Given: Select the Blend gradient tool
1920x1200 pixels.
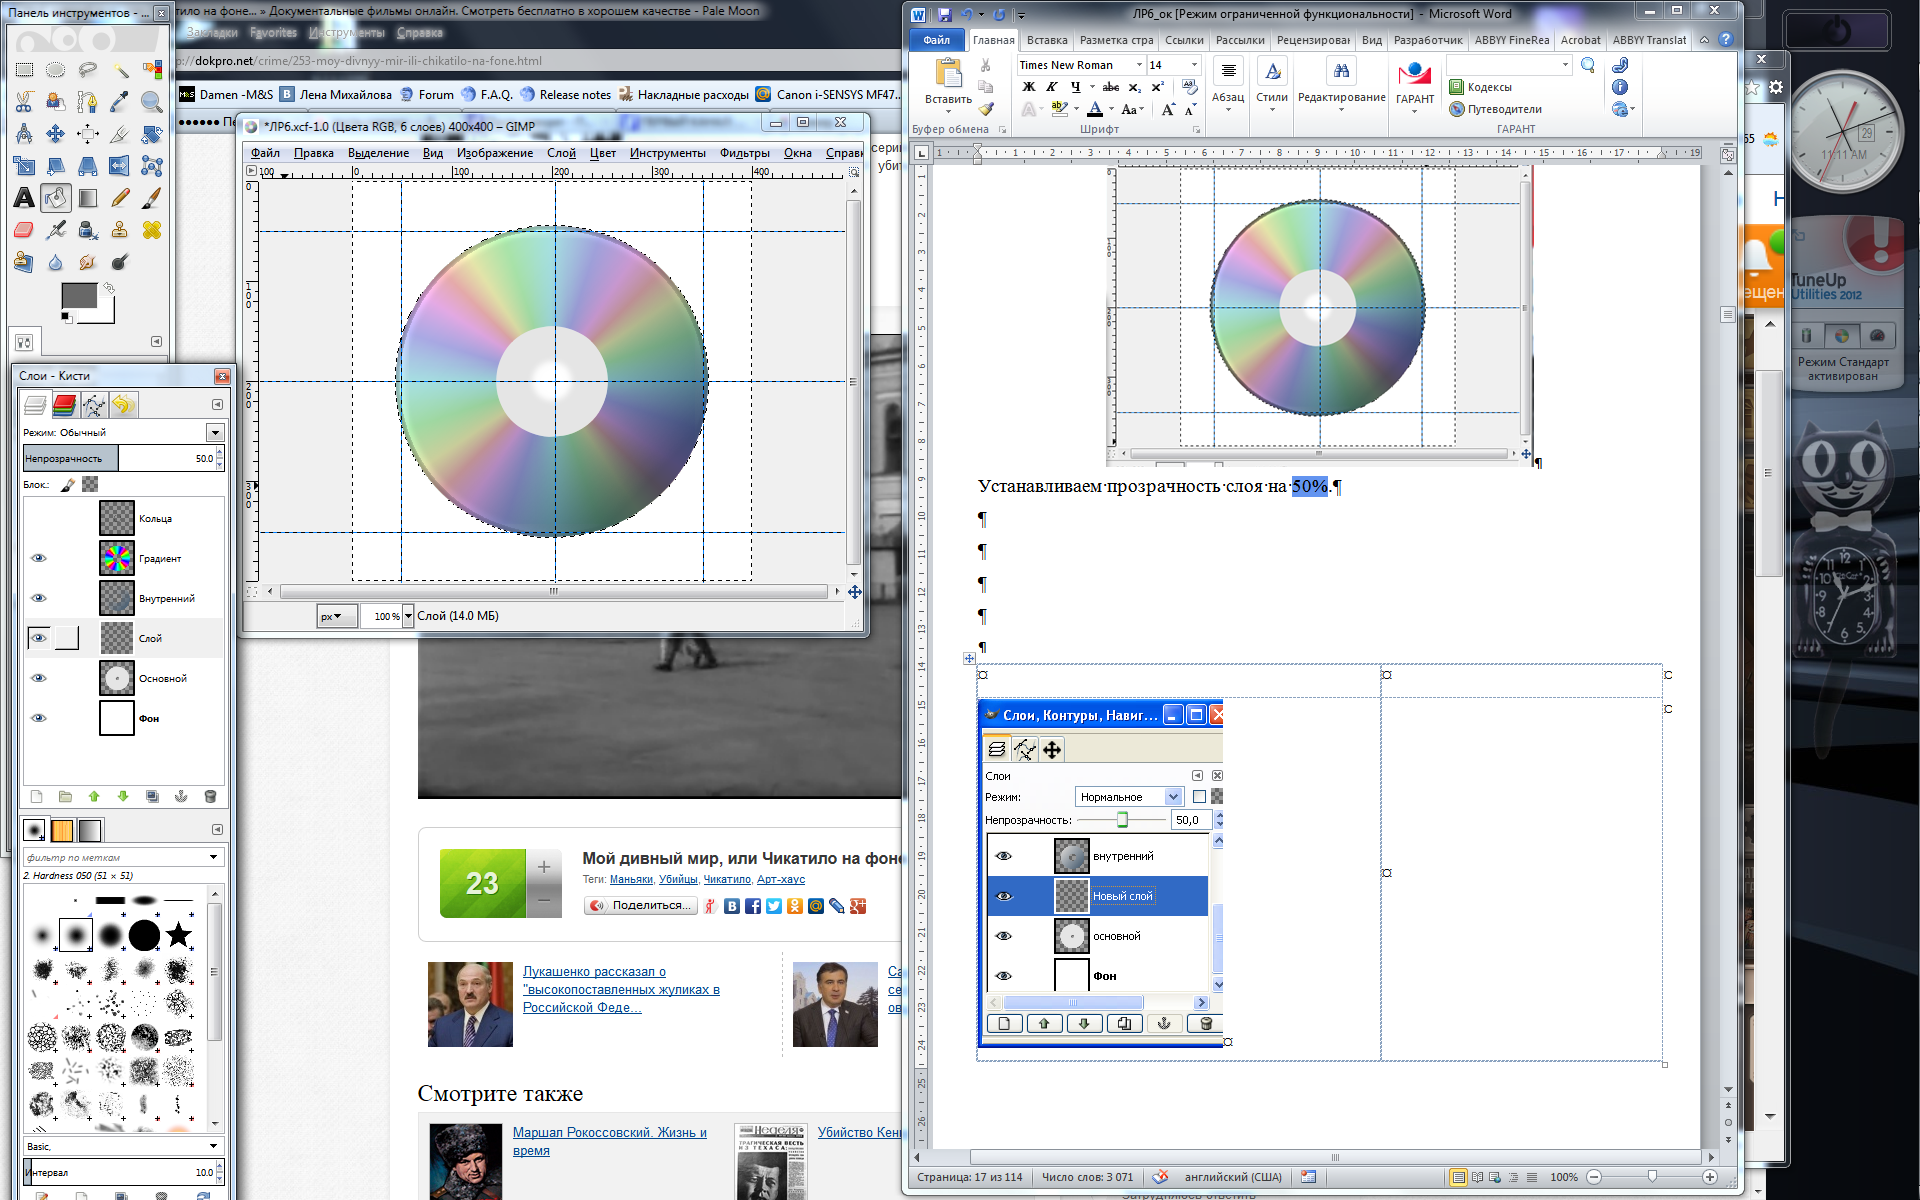Looking at the screenshot, I should click(88, 198).
